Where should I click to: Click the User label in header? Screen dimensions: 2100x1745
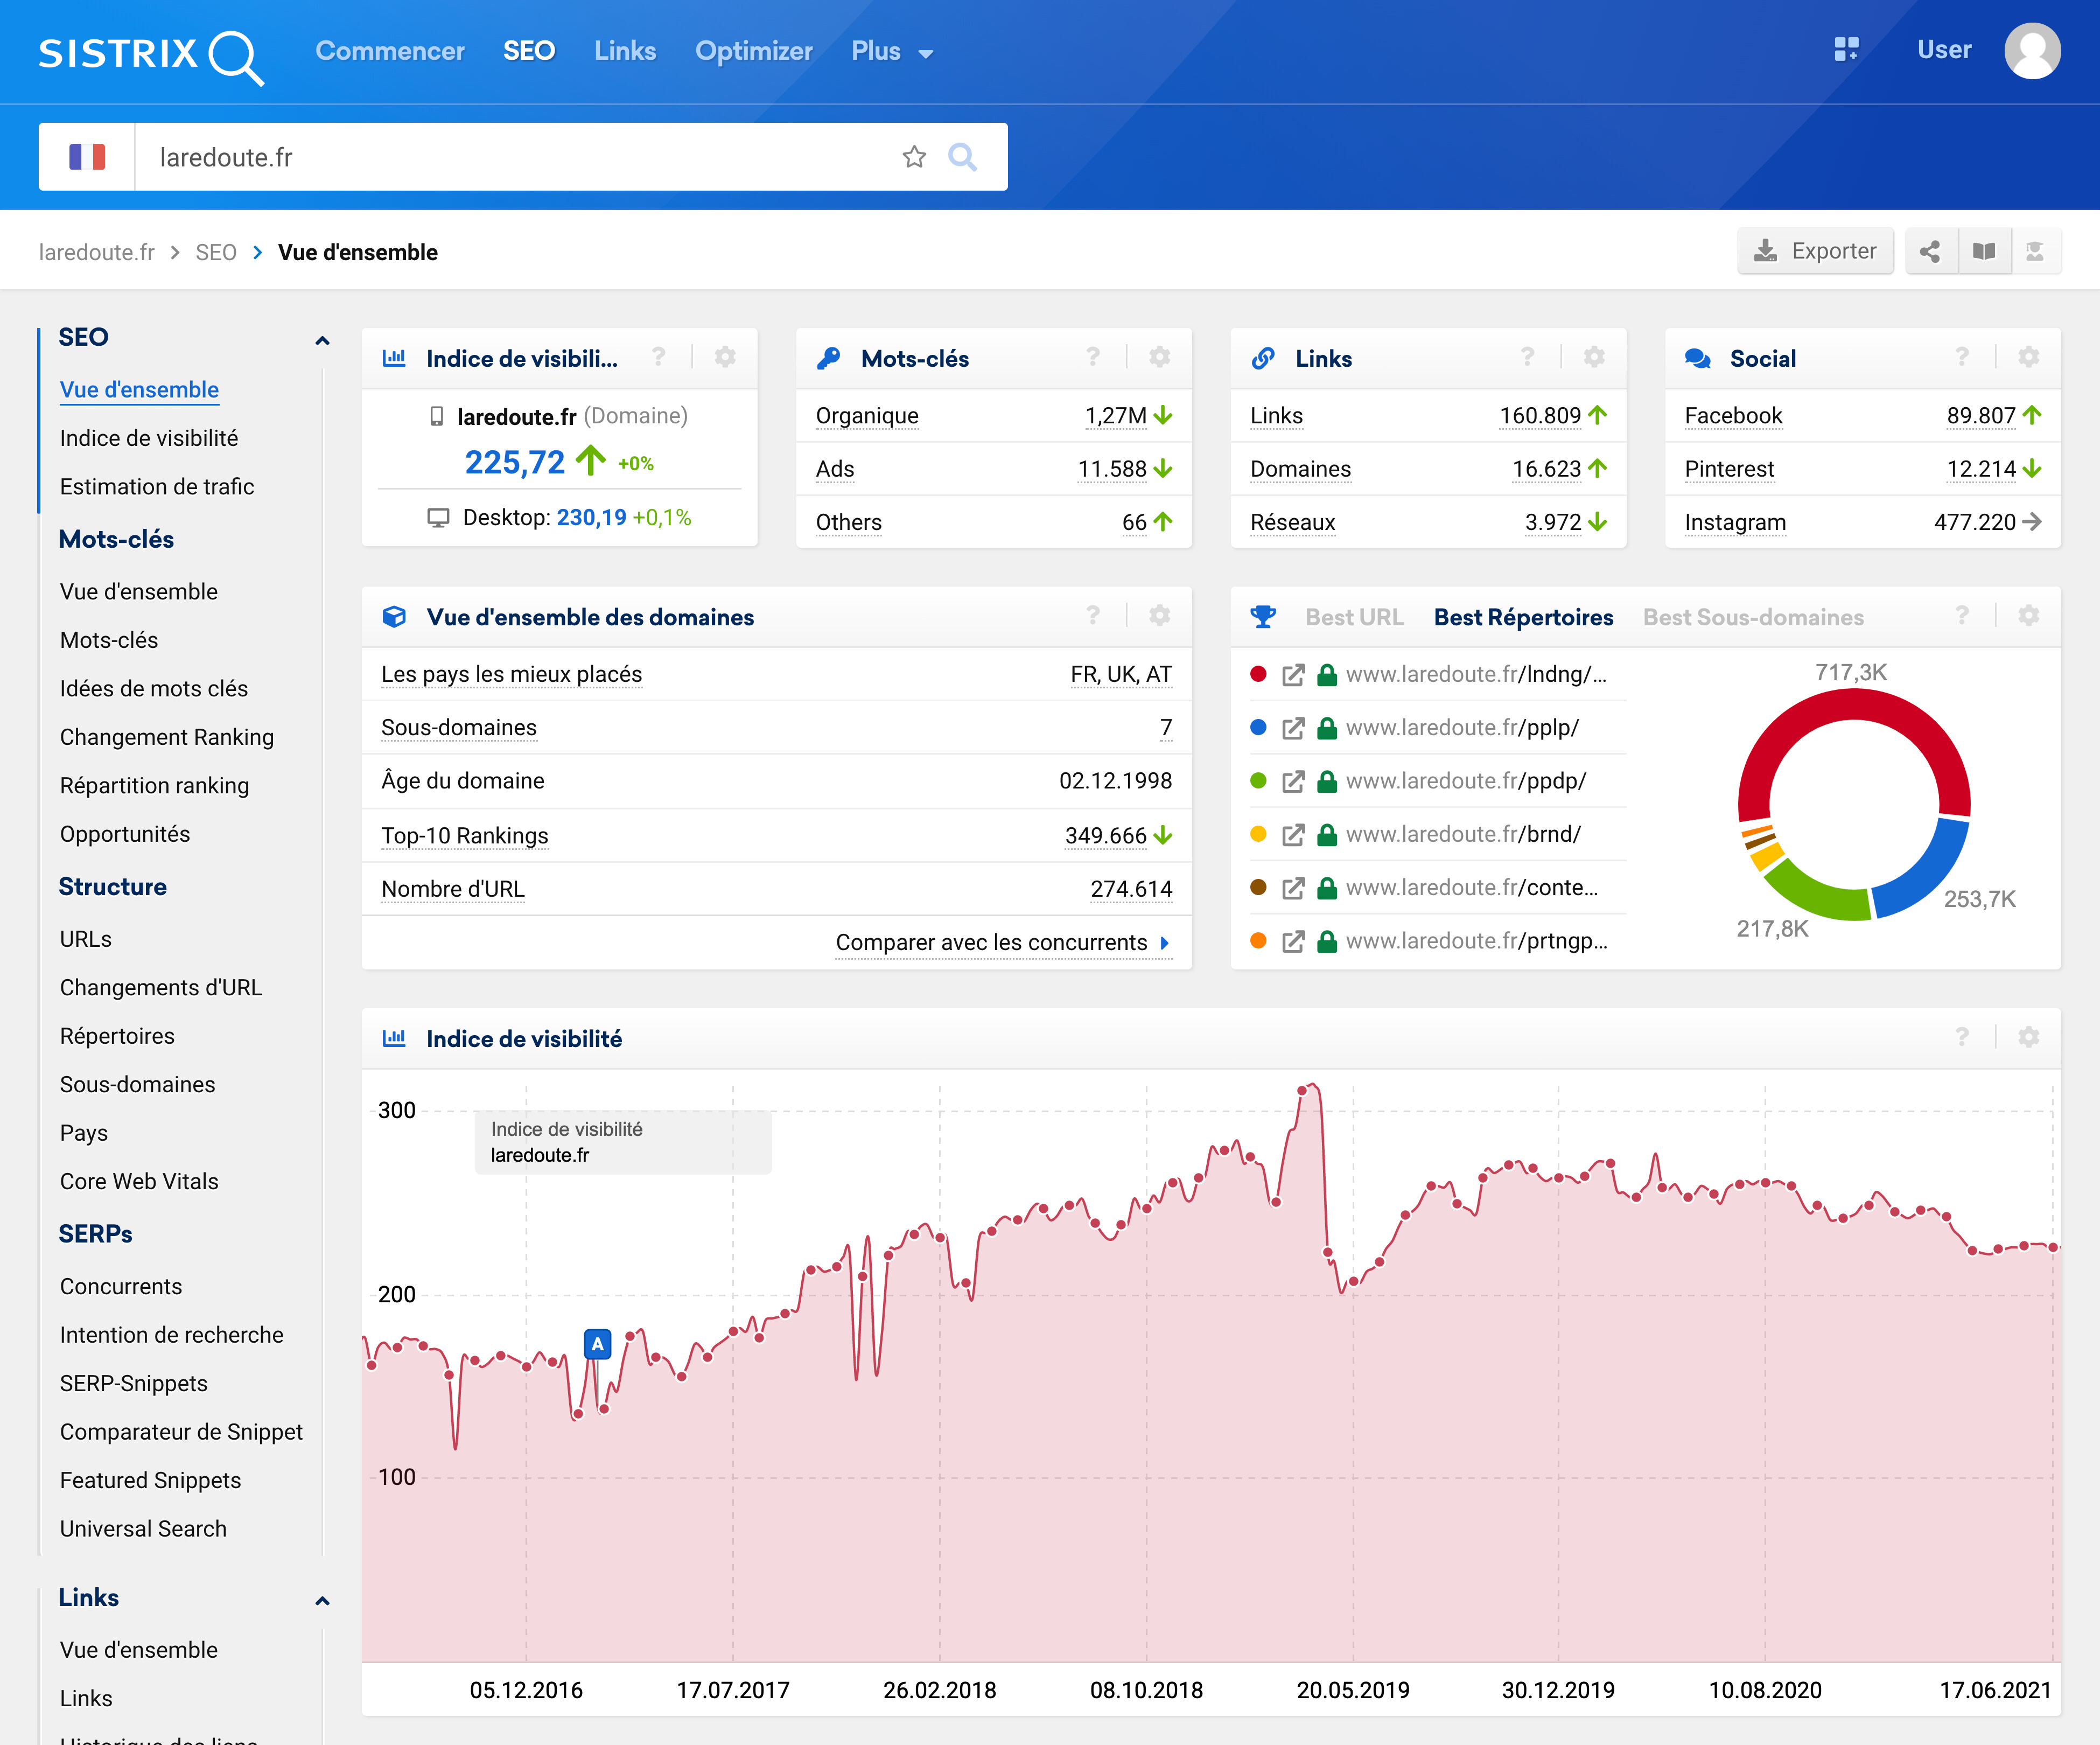coord(1943,50)
